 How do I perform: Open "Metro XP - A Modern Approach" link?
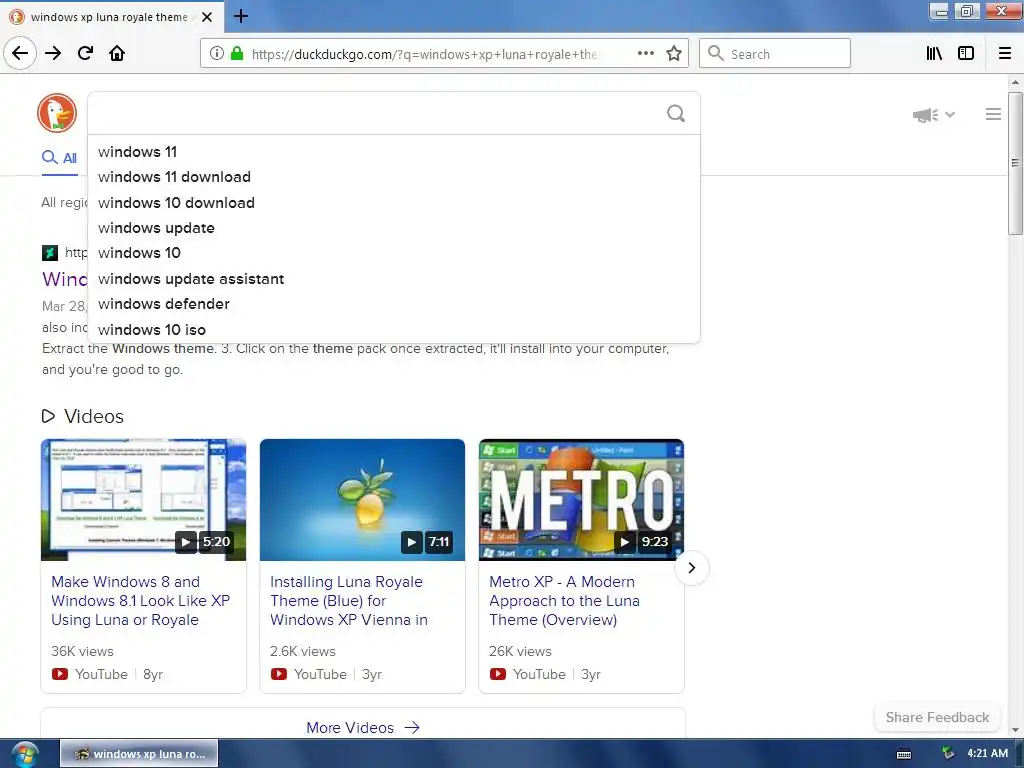[x=564, y=601]
